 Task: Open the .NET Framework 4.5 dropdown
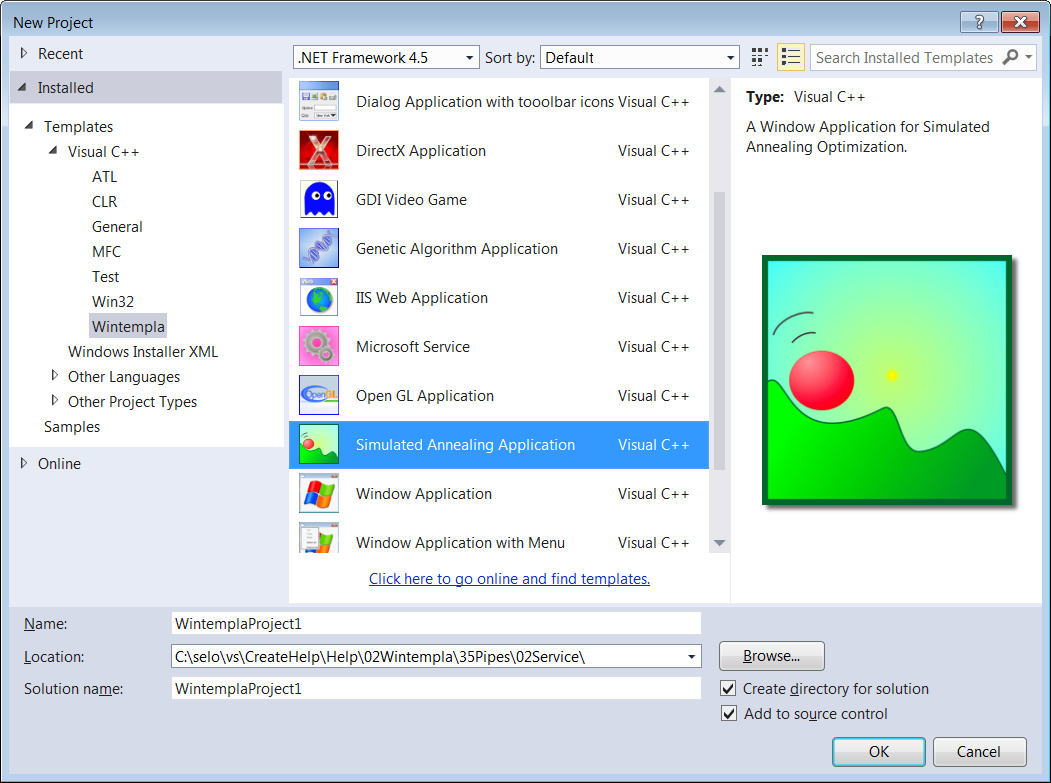[386, 58]
